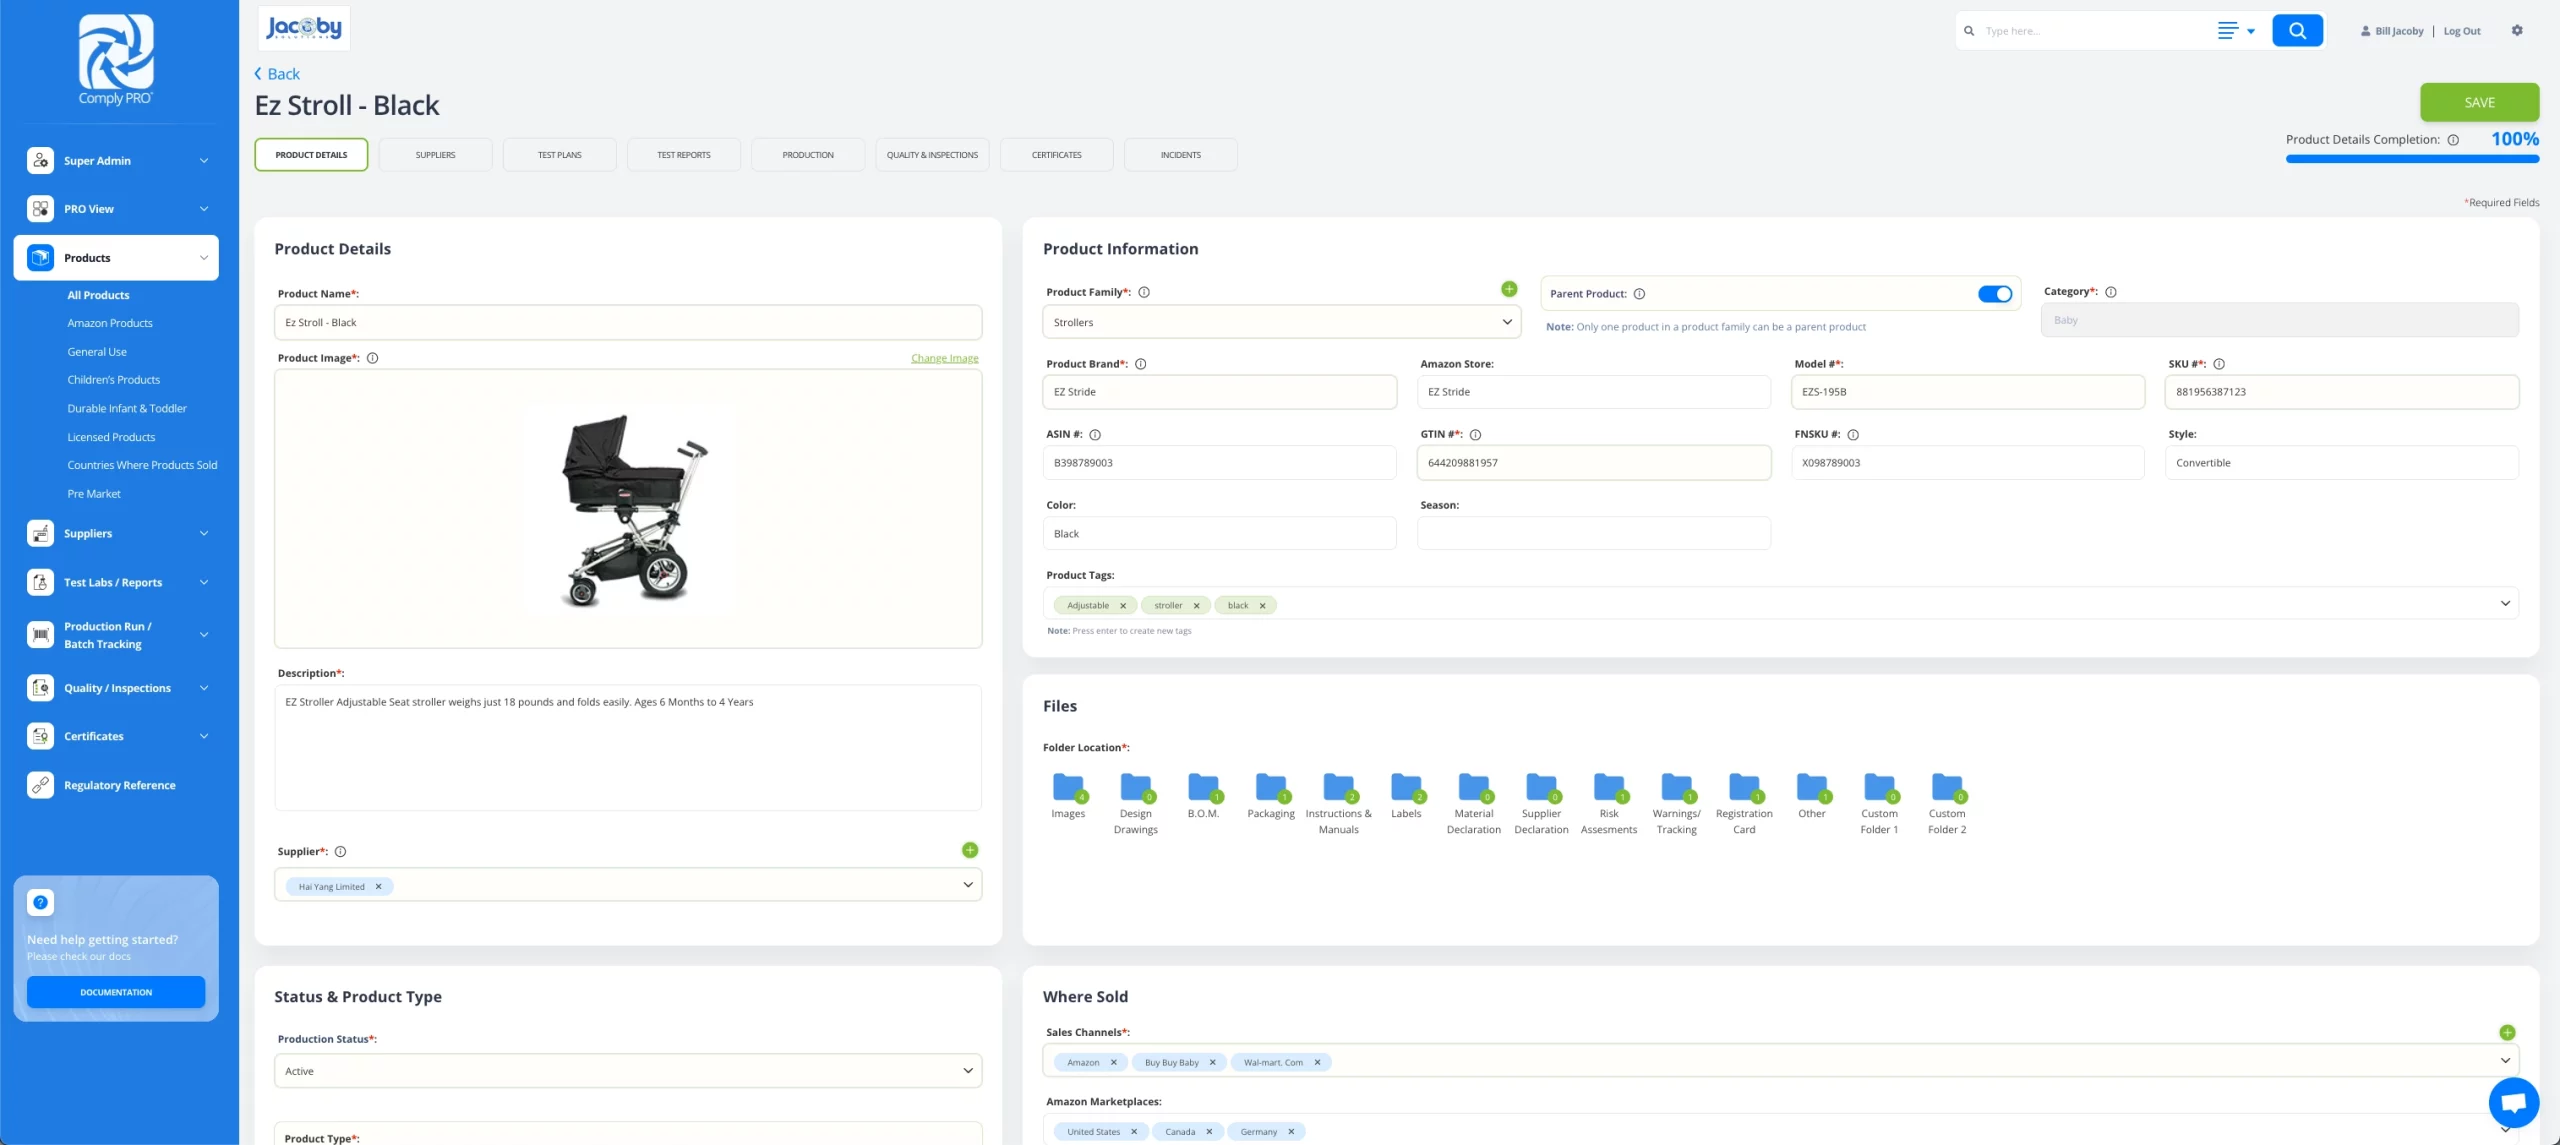
Task: Open the Images folder icon
Action: pos(1068,787)
